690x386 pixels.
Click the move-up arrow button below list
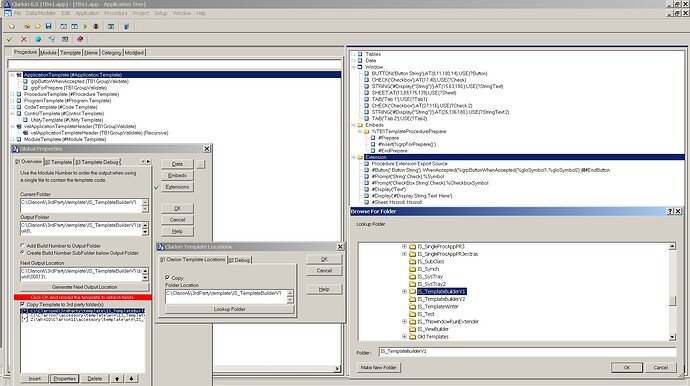point(117,379)
